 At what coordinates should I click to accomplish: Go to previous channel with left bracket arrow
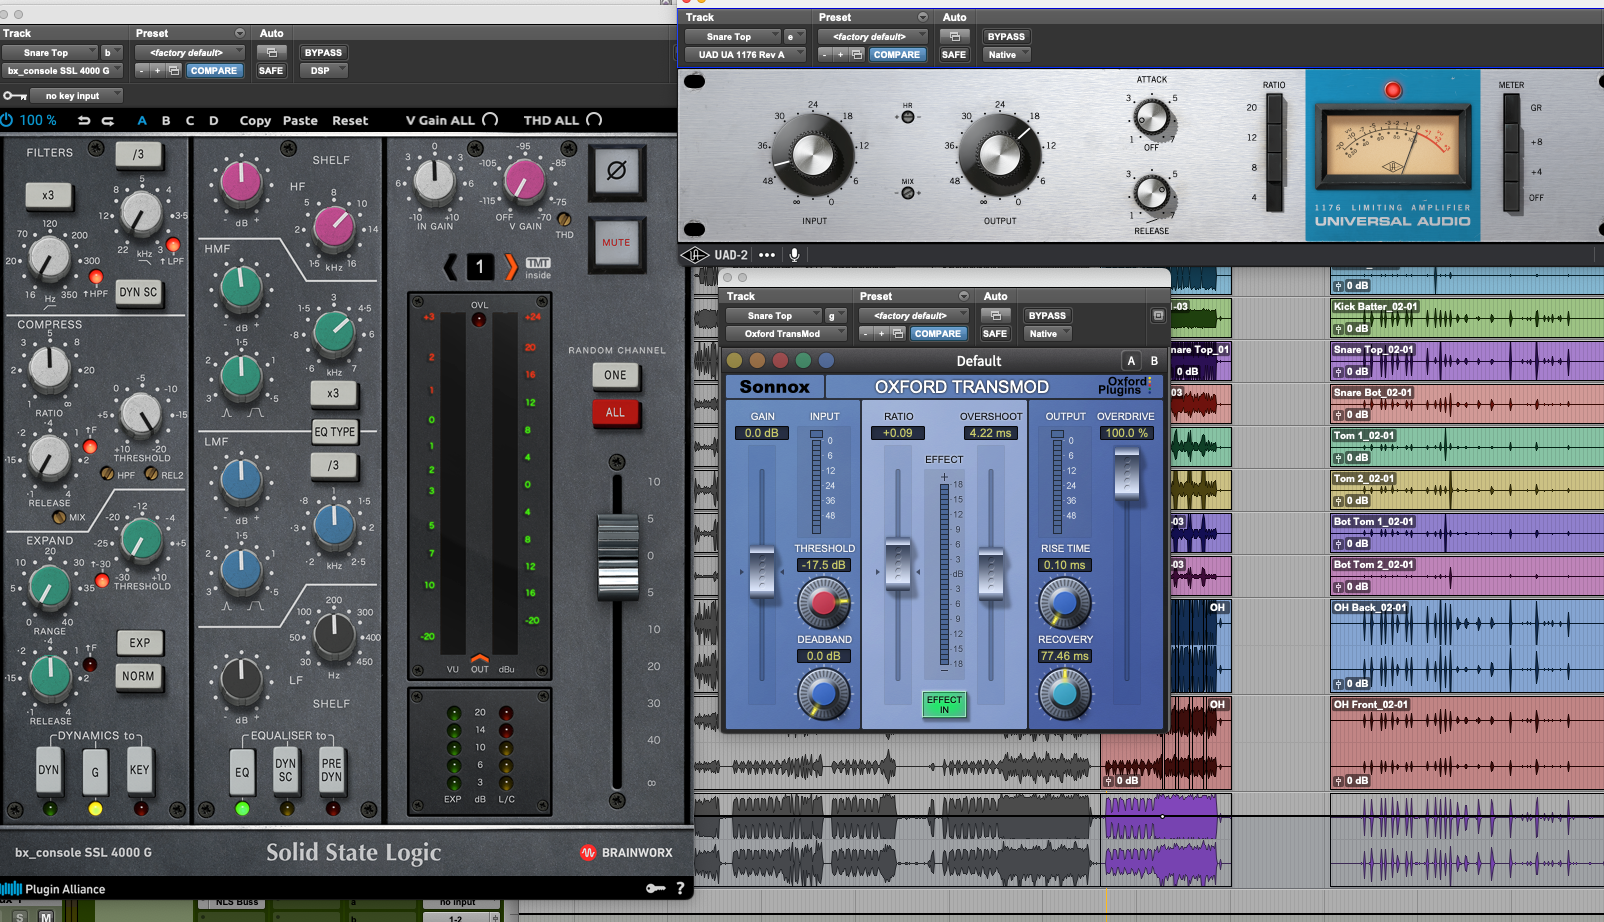[451, 266]
